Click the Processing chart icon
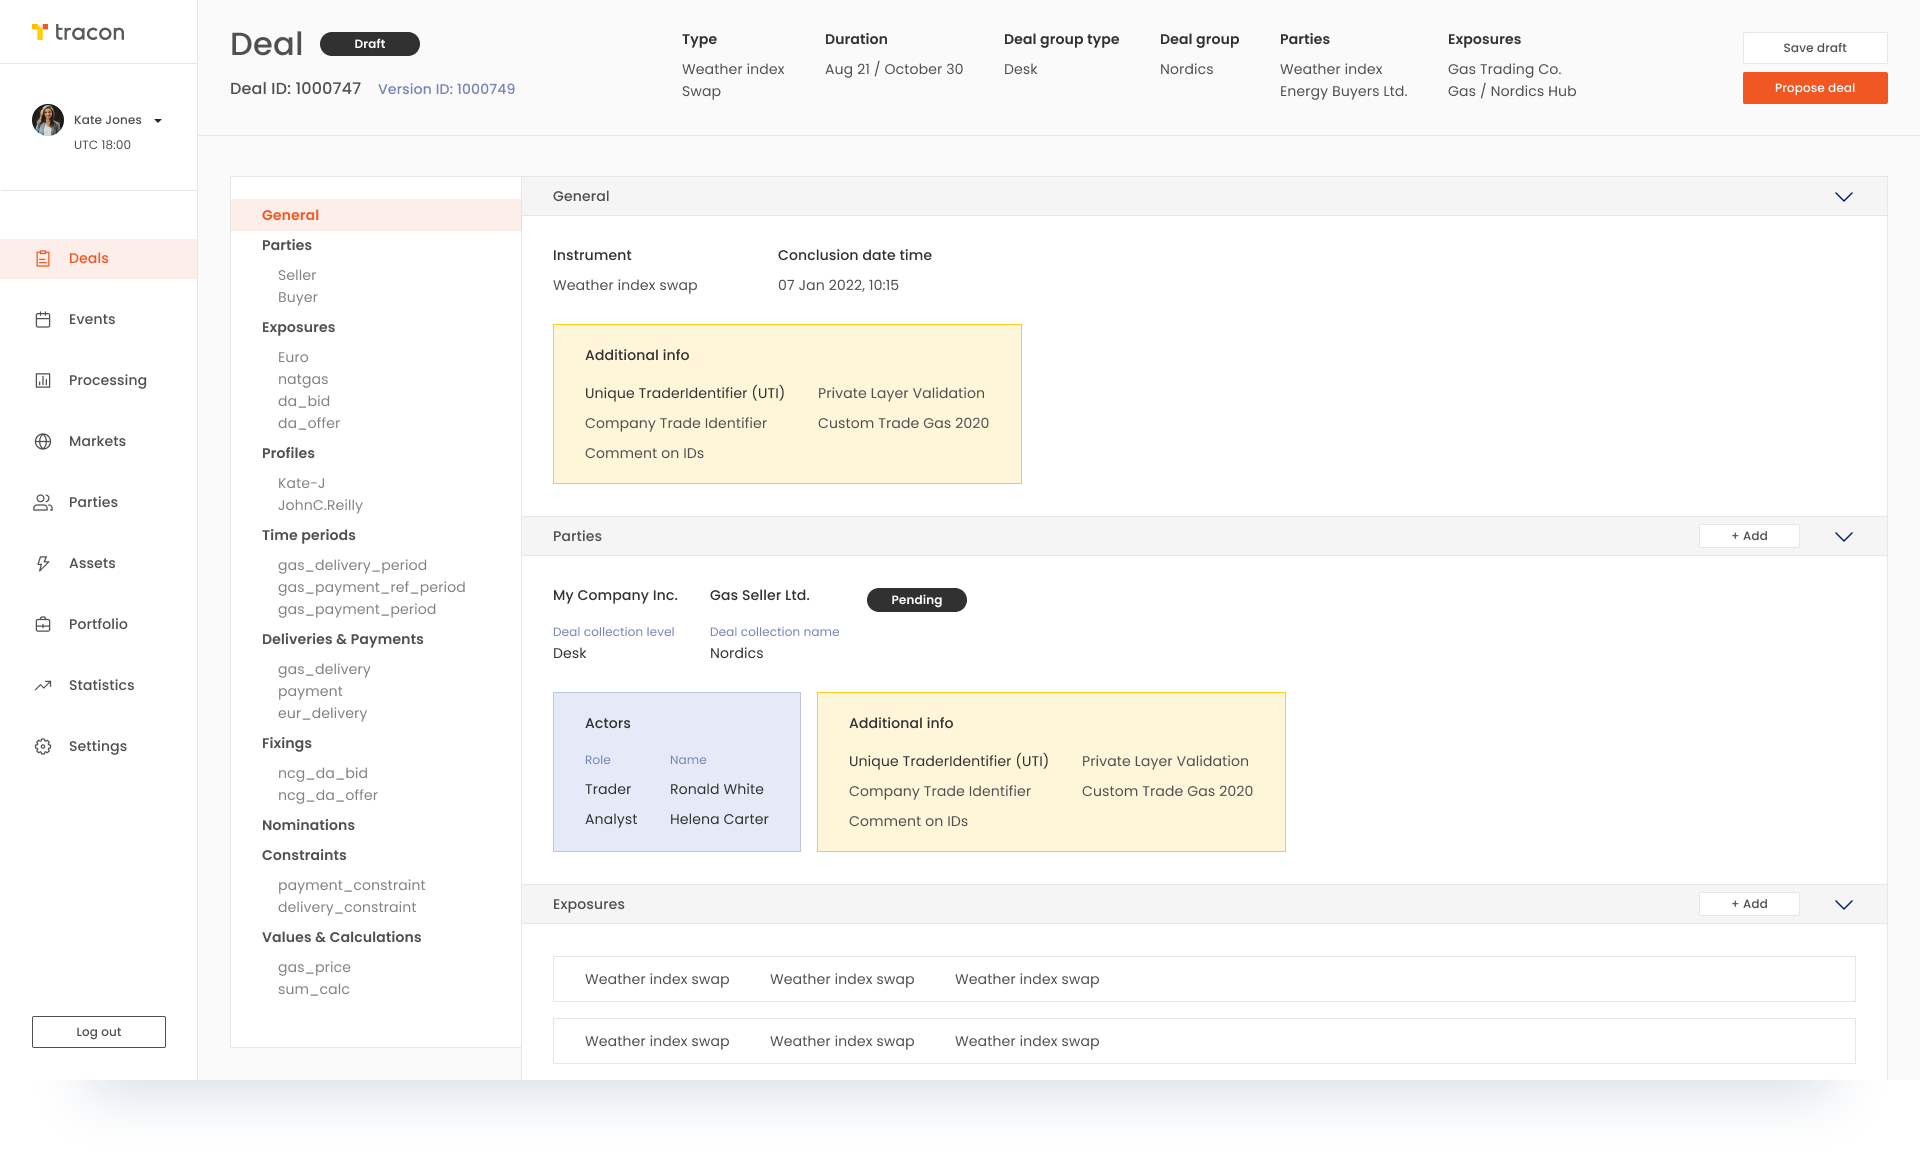Image resolution: width=1920 pixels, height=1160 pixels. (43, 381)
